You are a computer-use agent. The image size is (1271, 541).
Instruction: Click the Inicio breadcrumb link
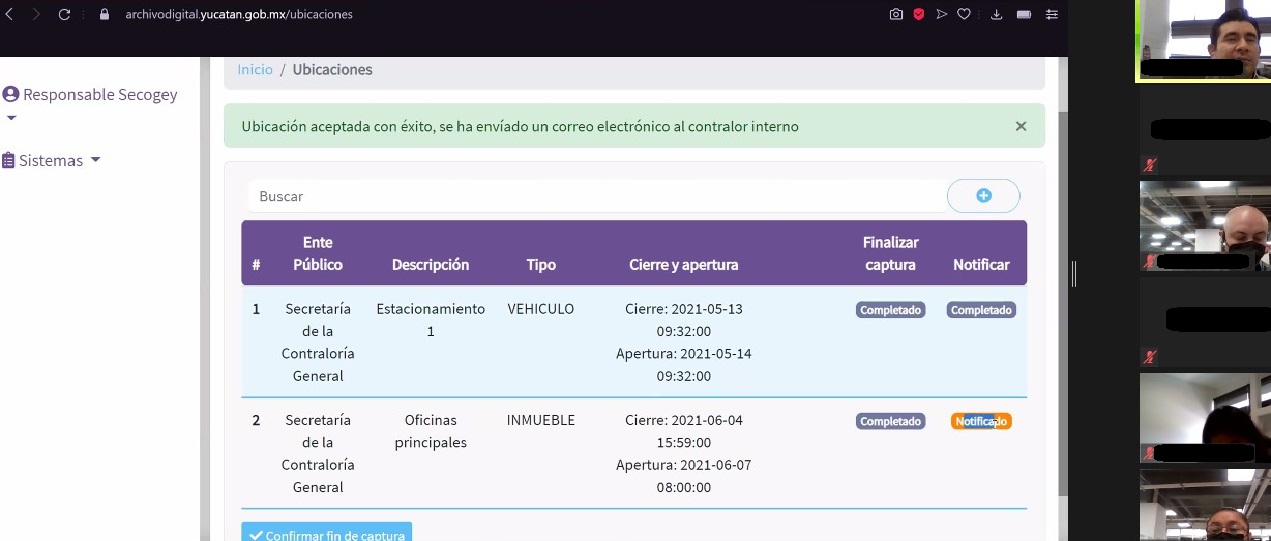255,70
